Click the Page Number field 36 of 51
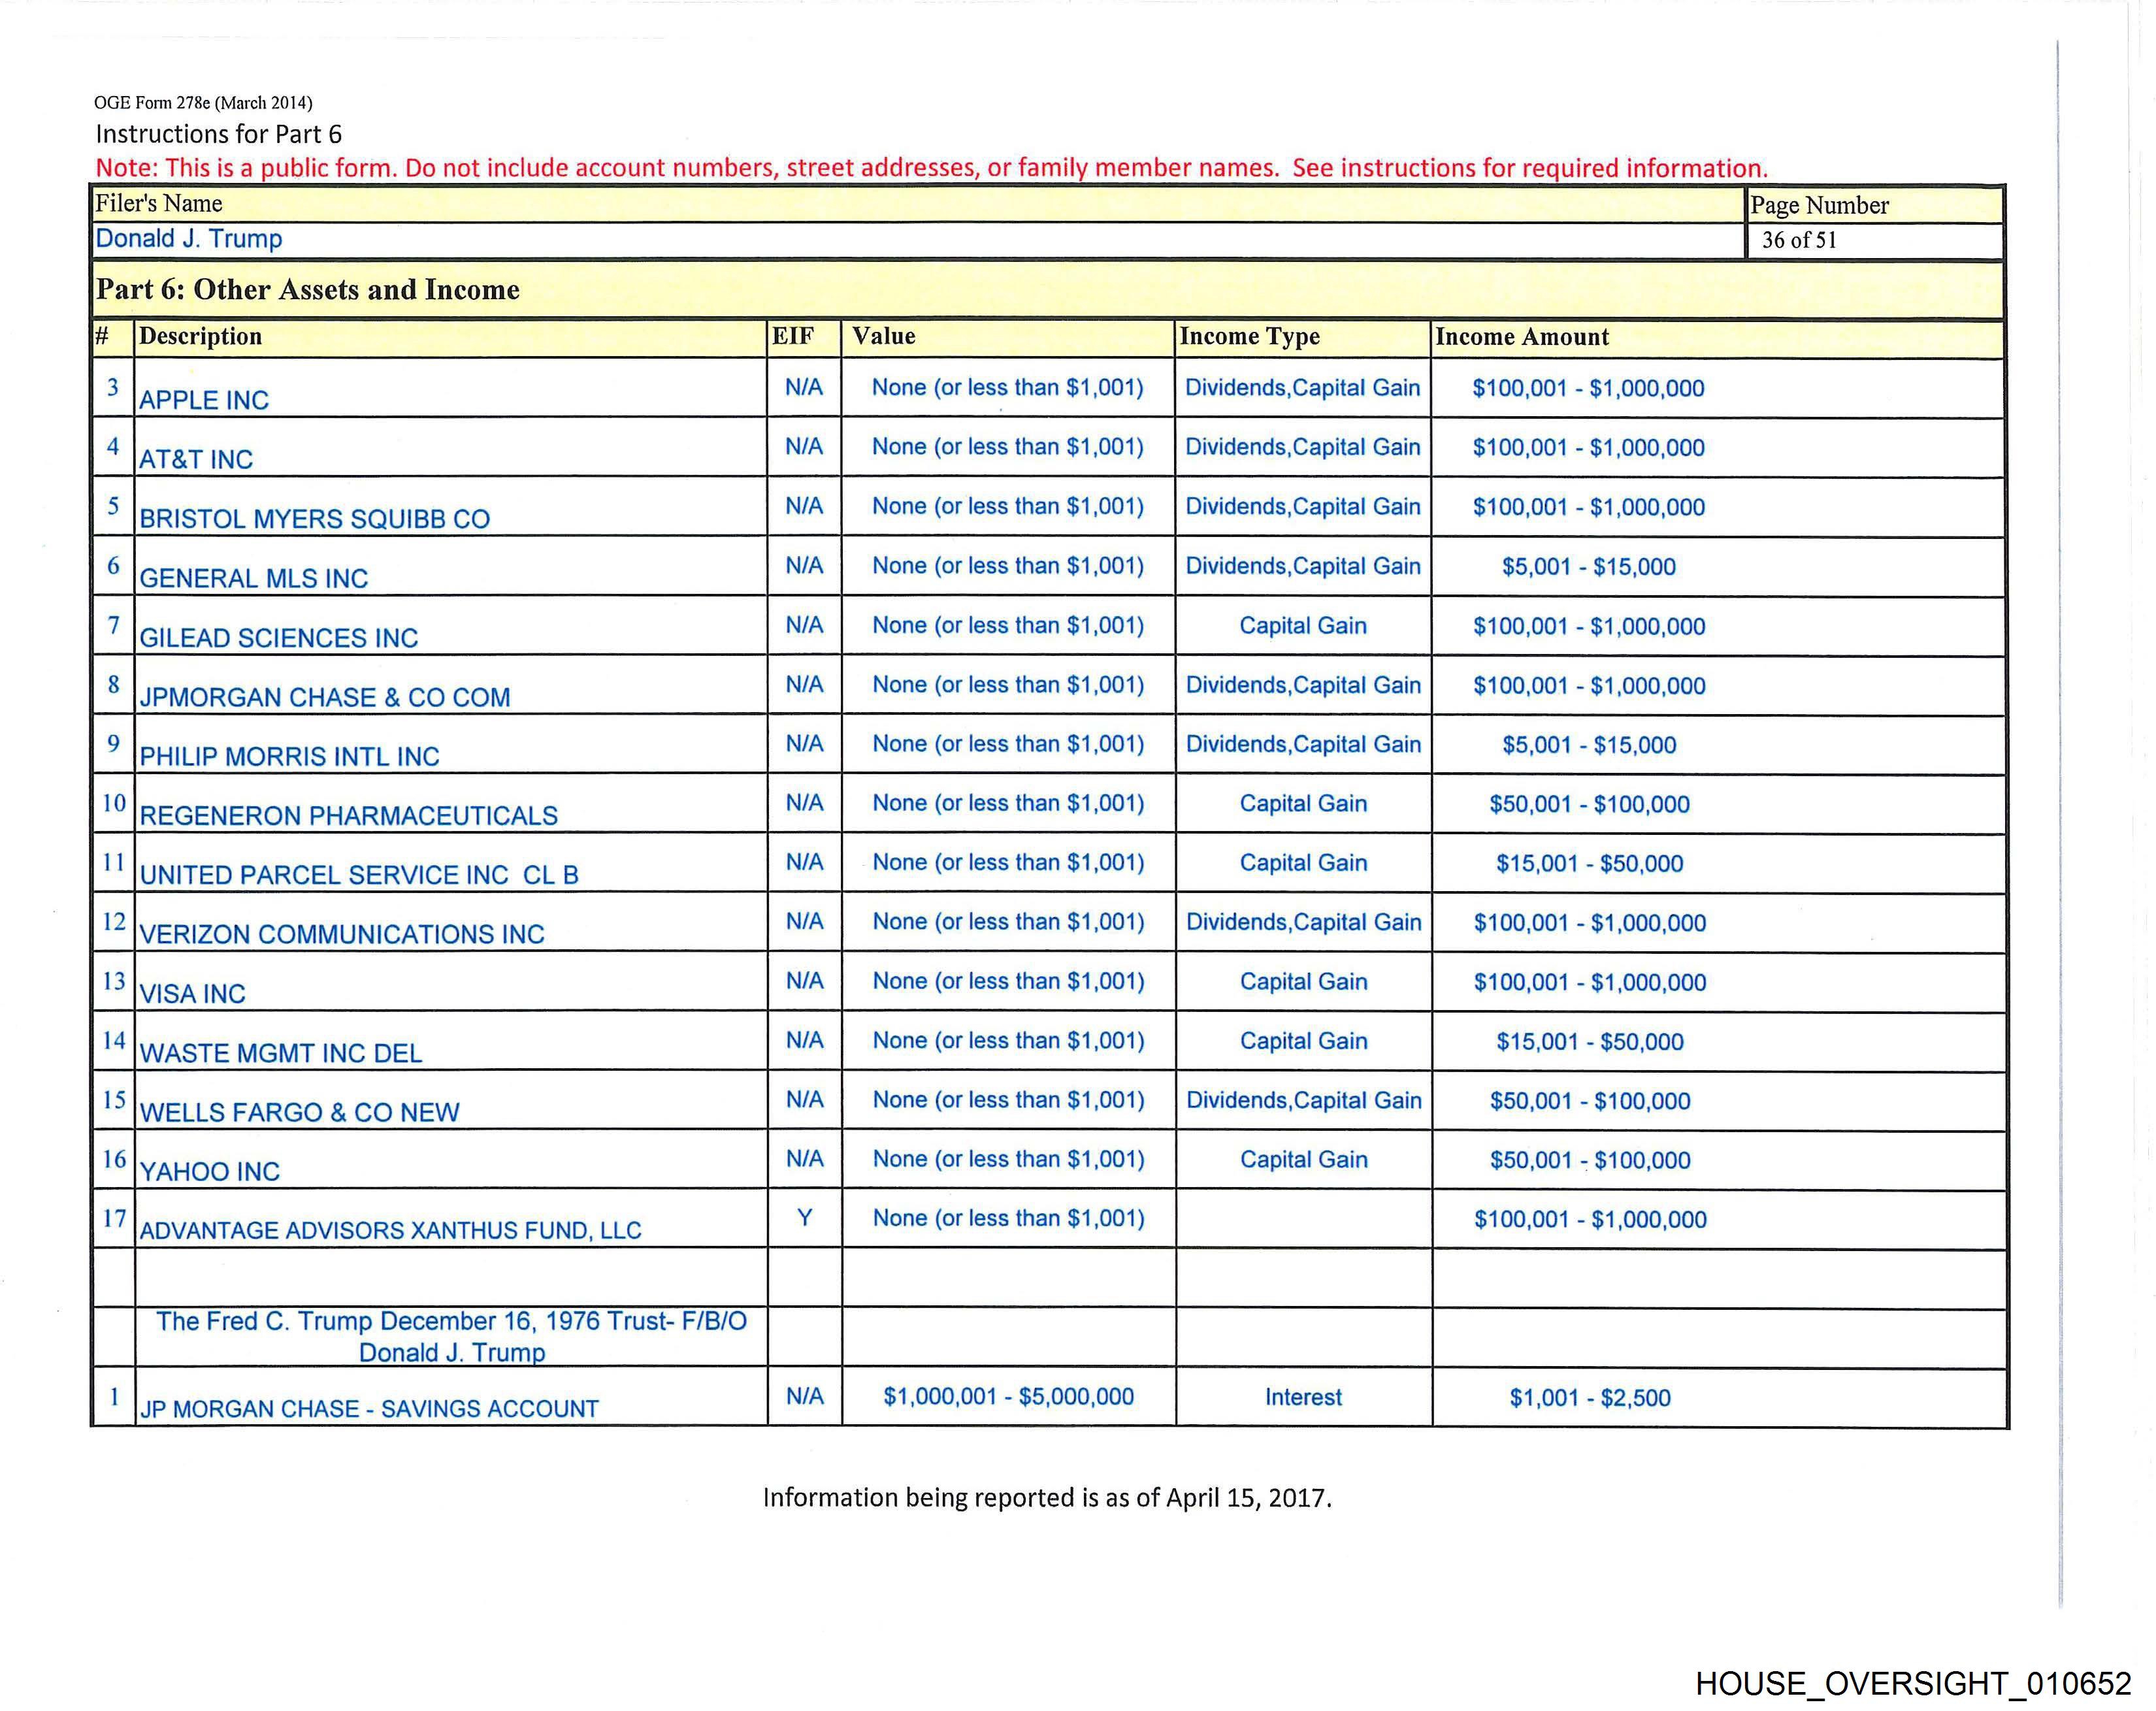The image size is (2156, 1711). point(1799,240)
